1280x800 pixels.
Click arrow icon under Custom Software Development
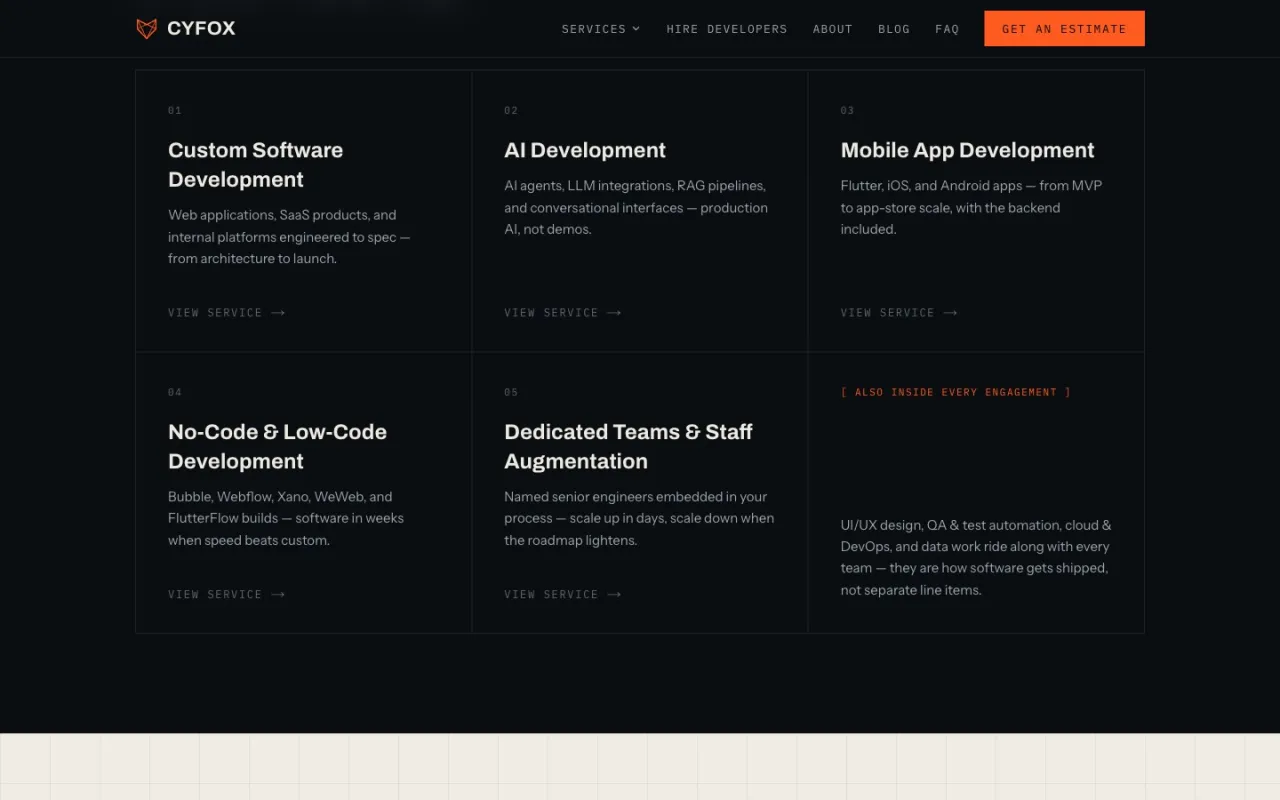tap(278, 313)
